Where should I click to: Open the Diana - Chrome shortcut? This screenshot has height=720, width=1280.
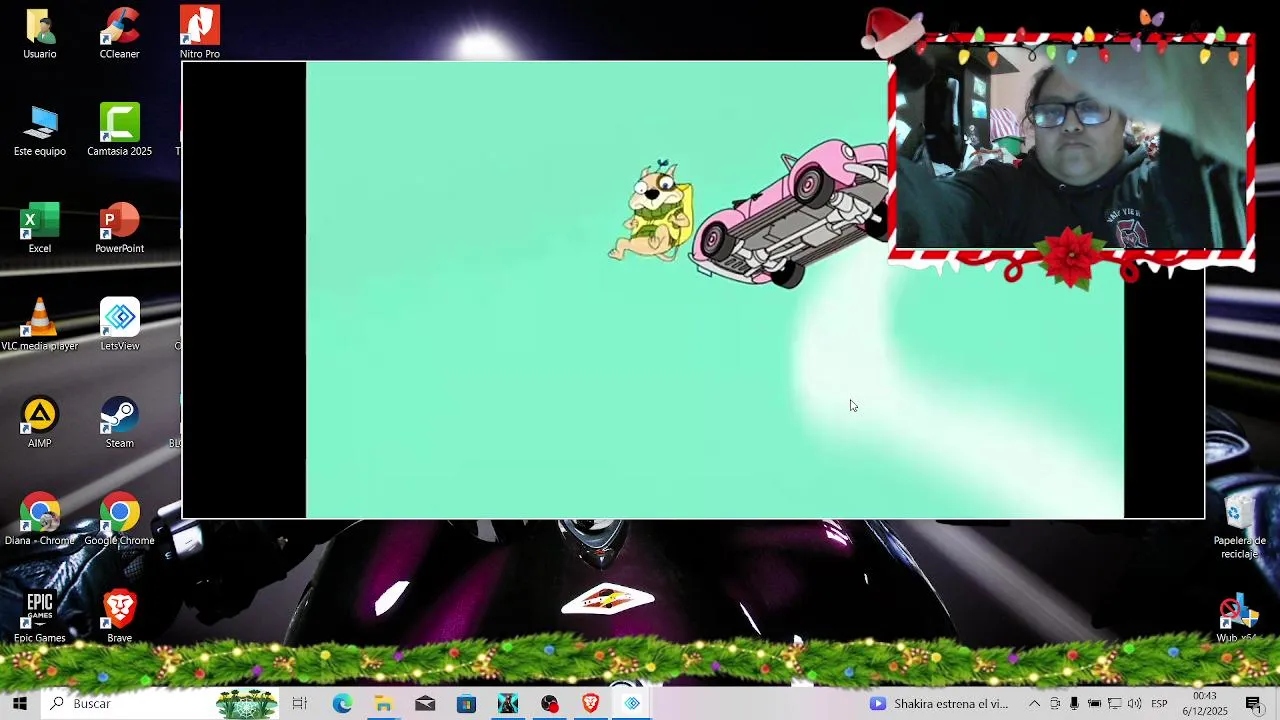coord(40,520)
